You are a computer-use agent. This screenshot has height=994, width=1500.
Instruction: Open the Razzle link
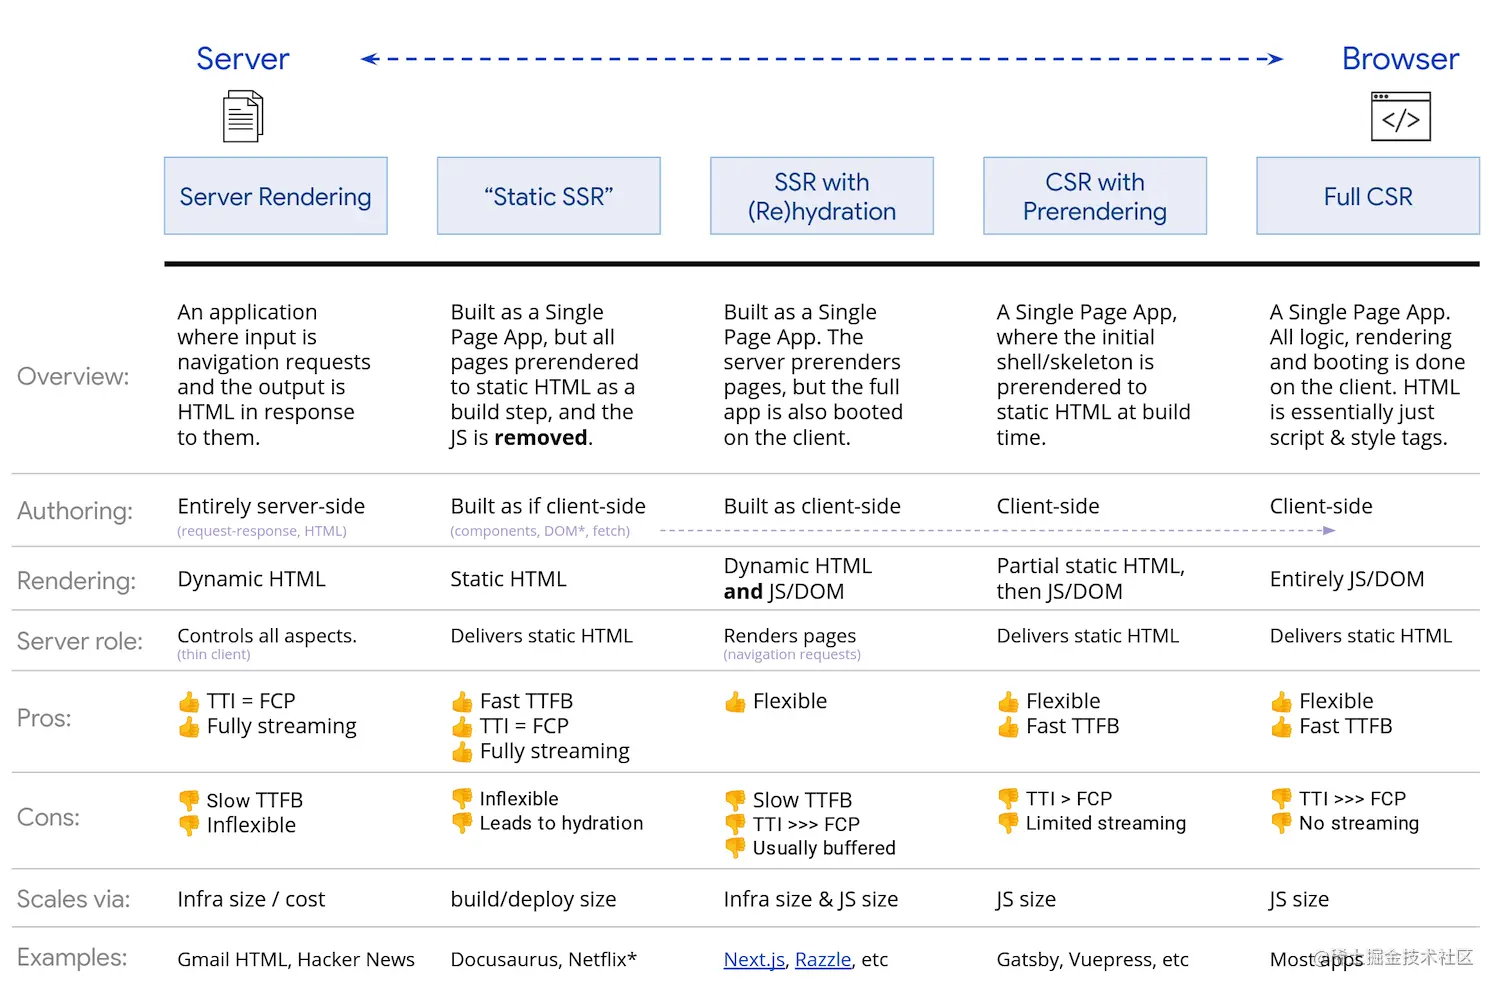[822, 960]
